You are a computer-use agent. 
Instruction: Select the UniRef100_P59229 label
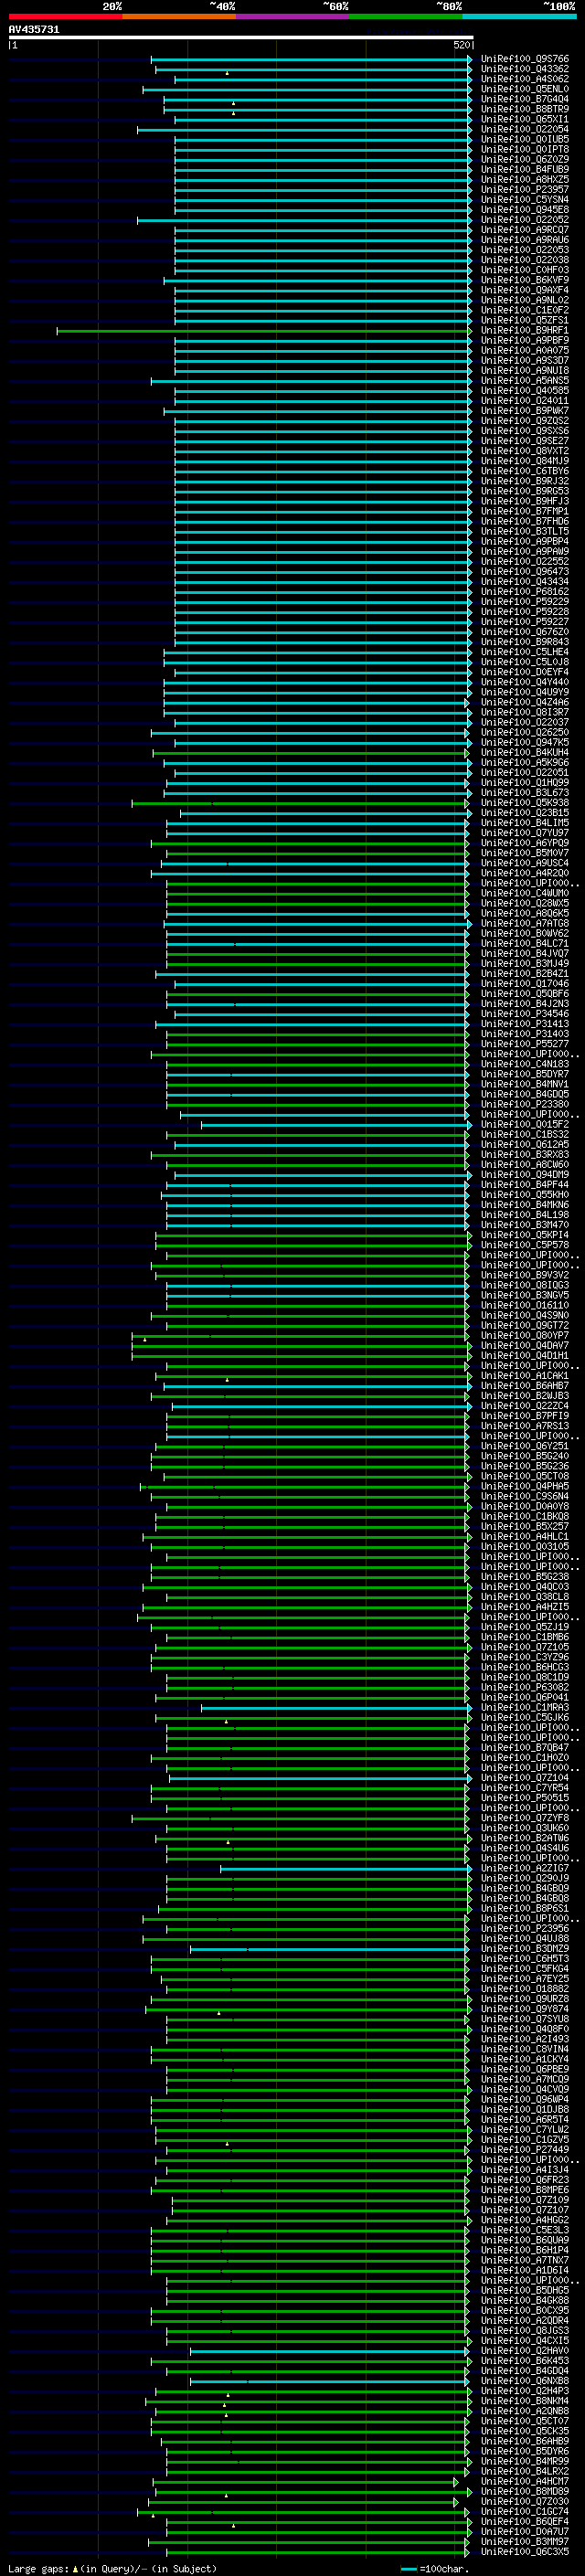tap(524, 602)
